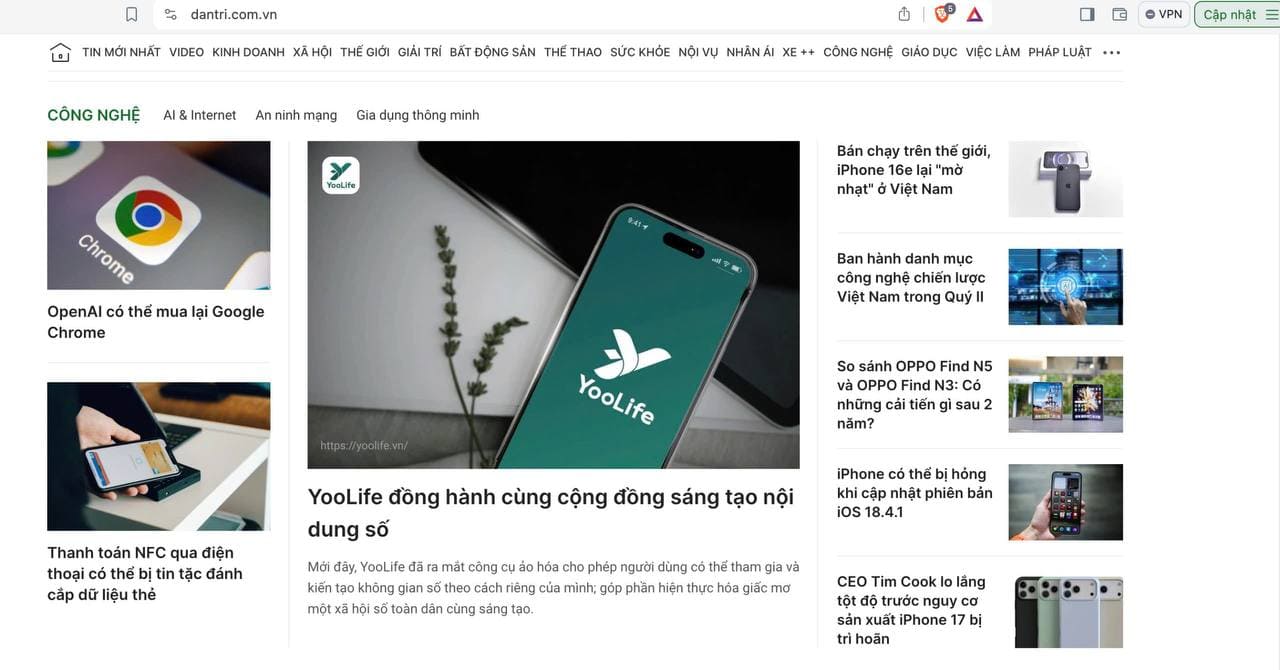1280x670 pixels.
Task: Open the CÔNG NGHỆ menu item
Action: 858,52
